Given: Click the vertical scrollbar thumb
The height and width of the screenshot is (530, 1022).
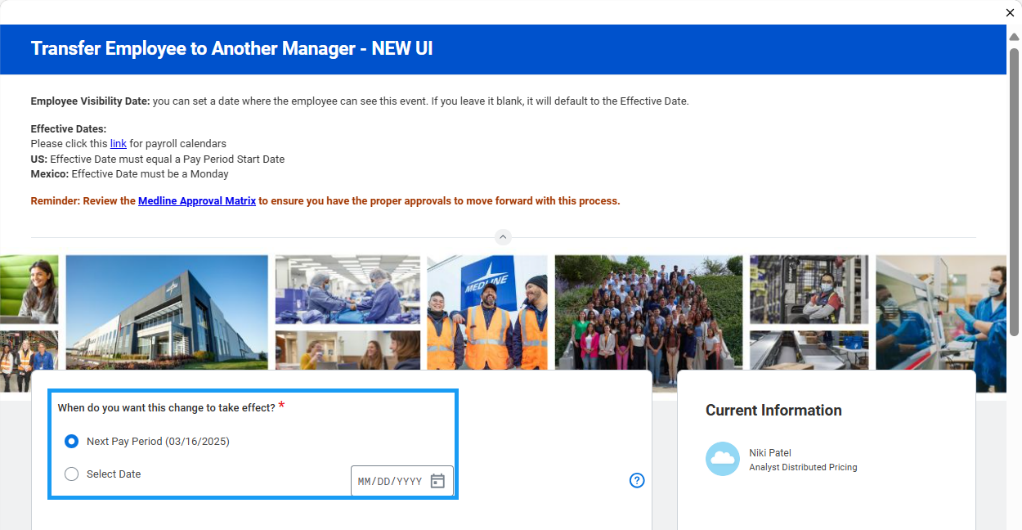Looking at the screenshot, I should [1014, 192].
